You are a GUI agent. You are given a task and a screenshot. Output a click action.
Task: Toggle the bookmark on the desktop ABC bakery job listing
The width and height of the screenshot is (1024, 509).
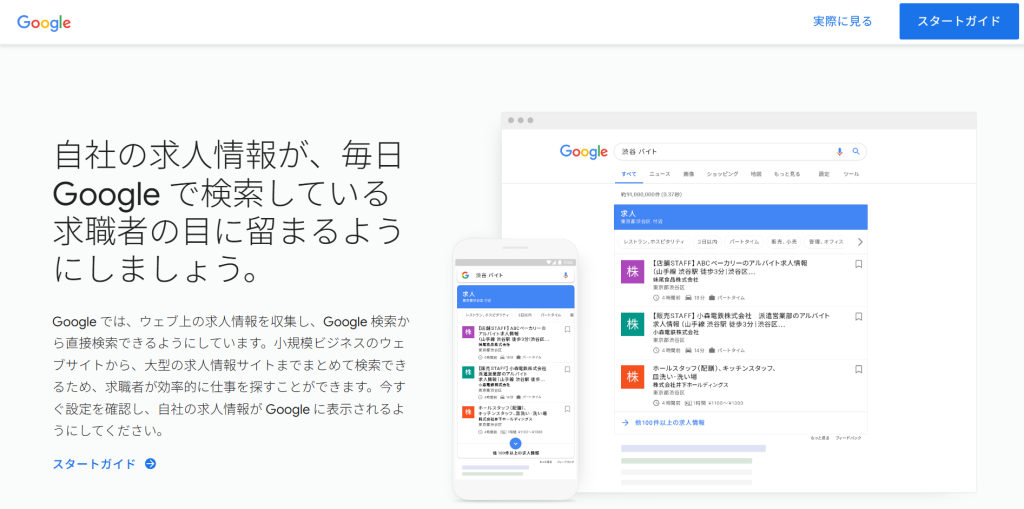tap(858, 265)
